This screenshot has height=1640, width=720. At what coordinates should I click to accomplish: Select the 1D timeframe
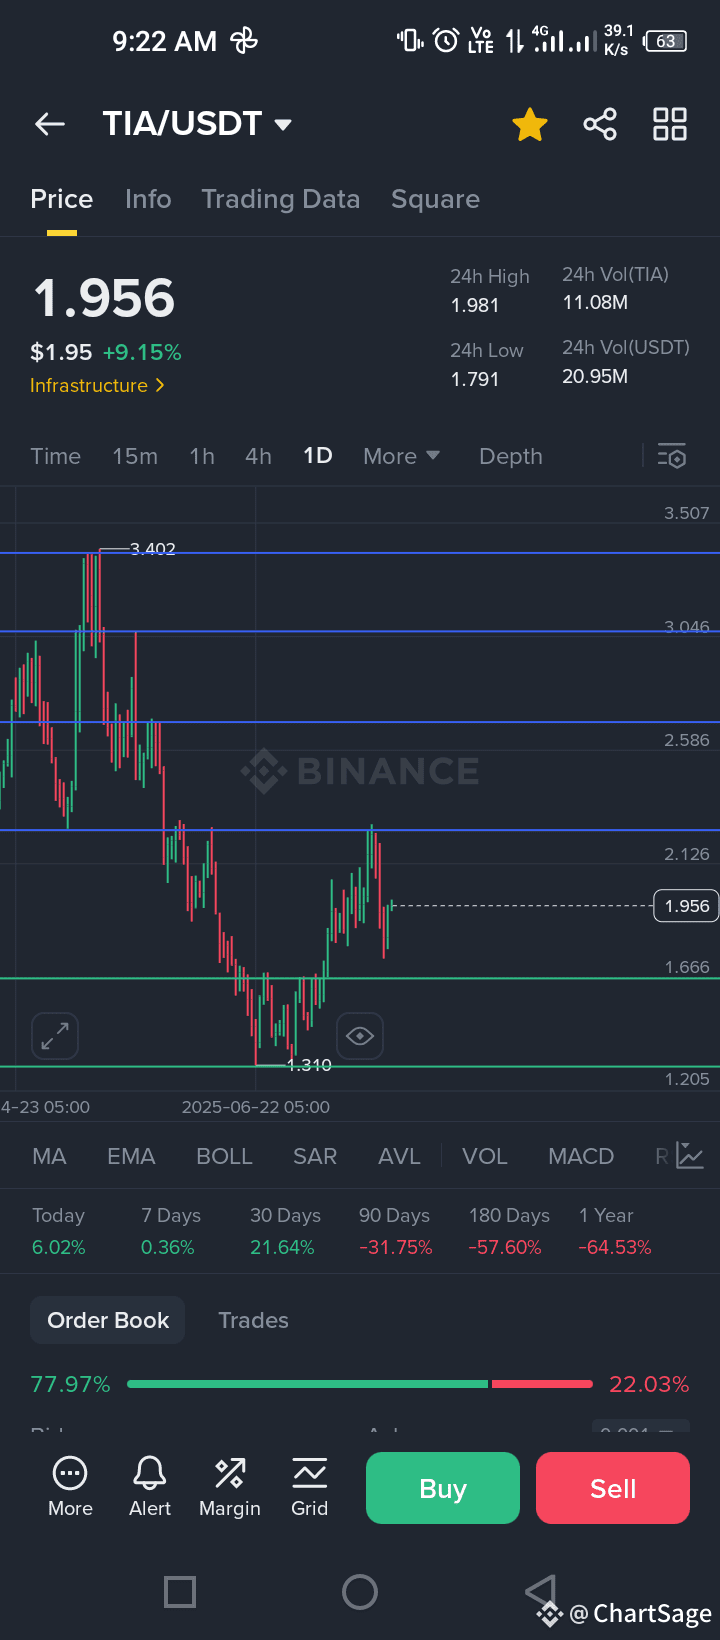pos(318,456)
